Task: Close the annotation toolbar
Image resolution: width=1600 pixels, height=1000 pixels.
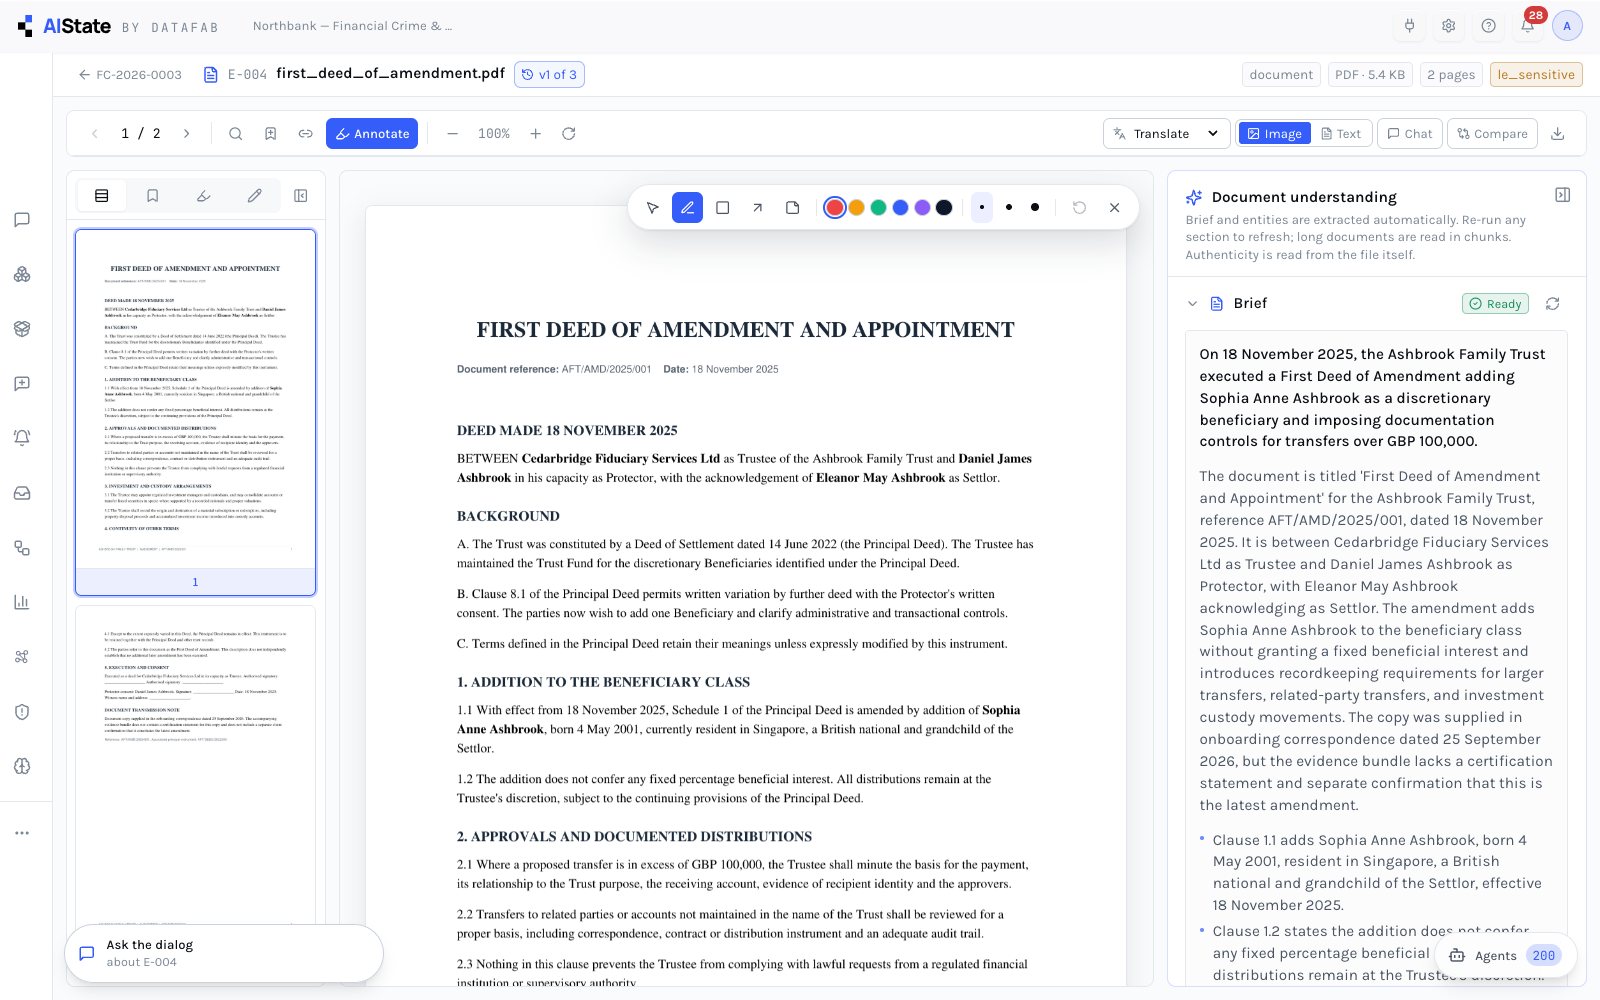Action: coord(1114,207)
